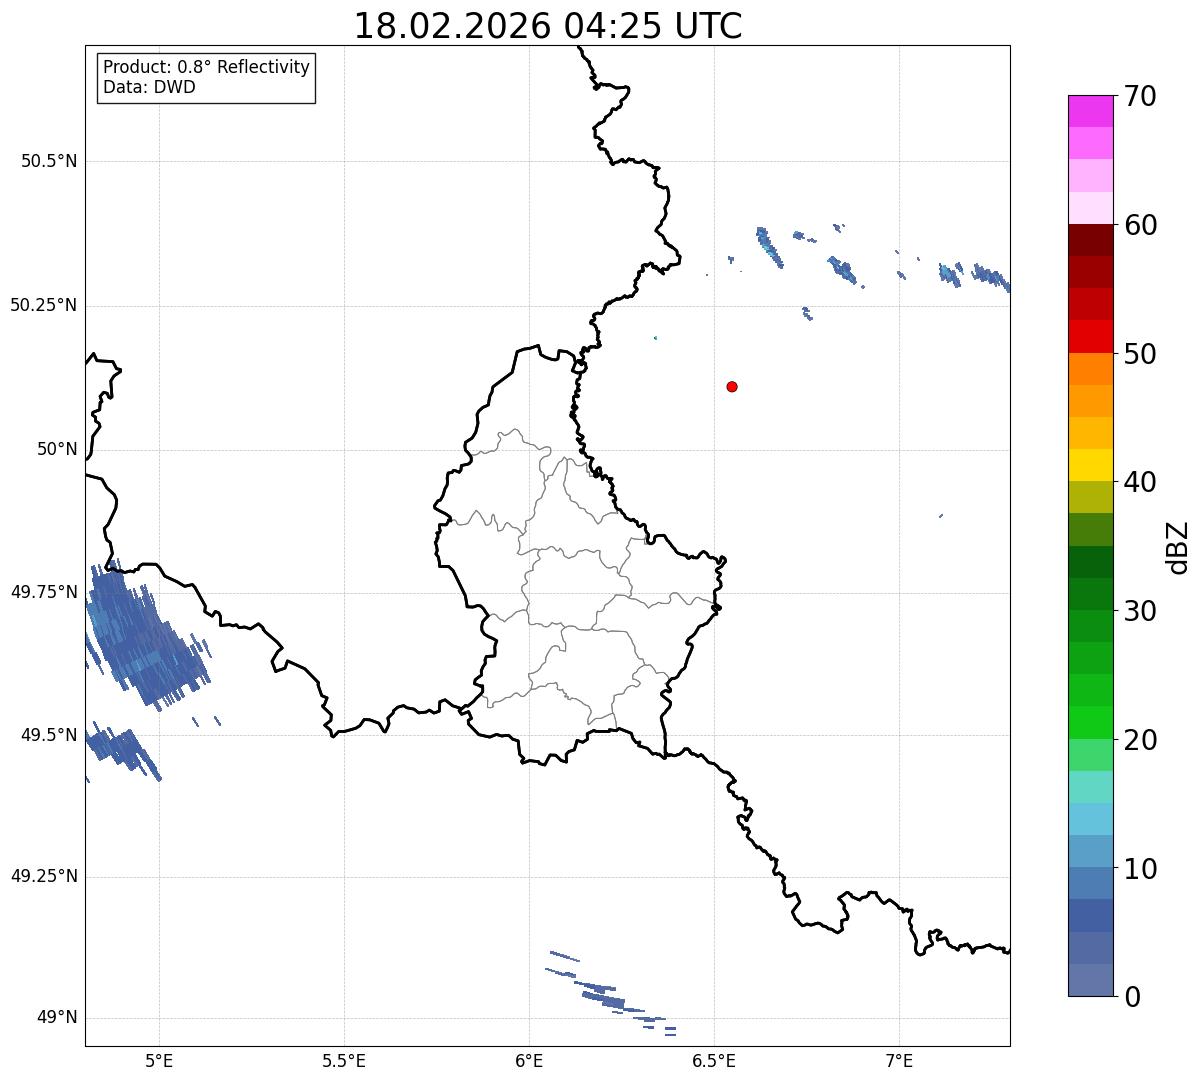Screen dimensions: 1202x1081
Task: Click the colorbar tick label 20
Action: [x=1140, y=740]
